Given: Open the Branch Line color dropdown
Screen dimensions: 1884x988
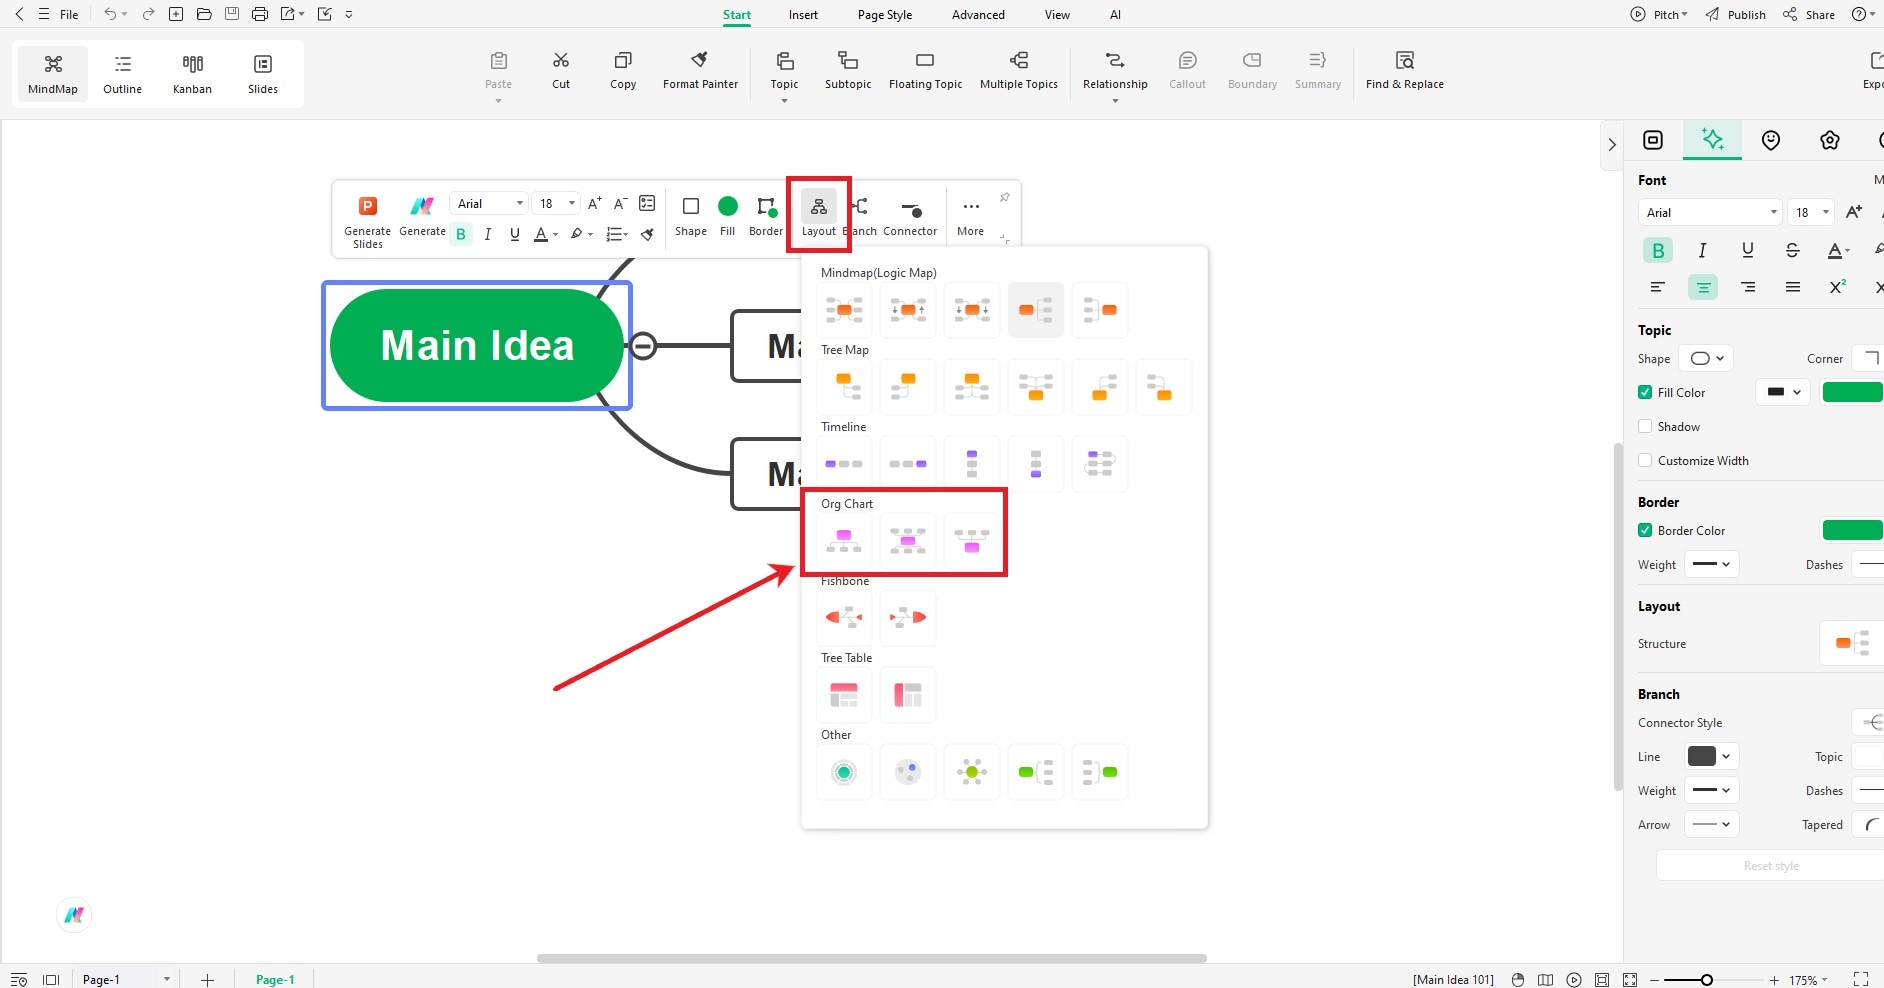Looking at the screenshot, I should click(1710, 756).
